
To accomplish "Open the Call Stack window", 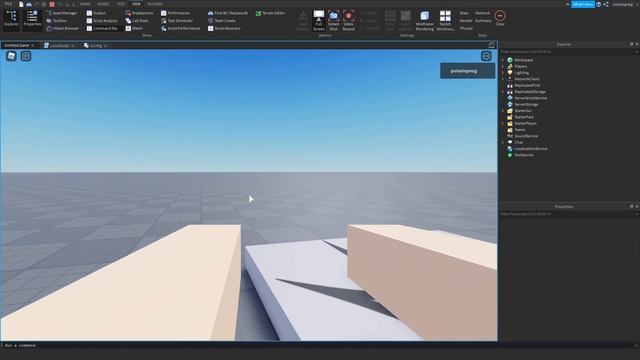I will click(137, 20).
